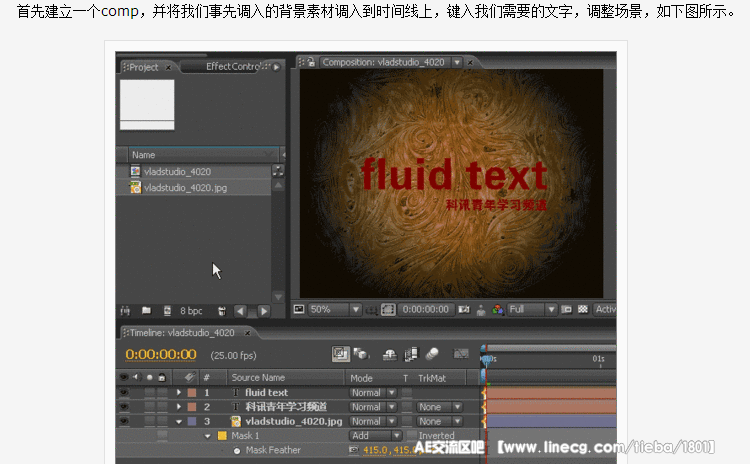Open the 50% magnification dropdown
This screenshot has height=464, width=750.
coord(334,309)
